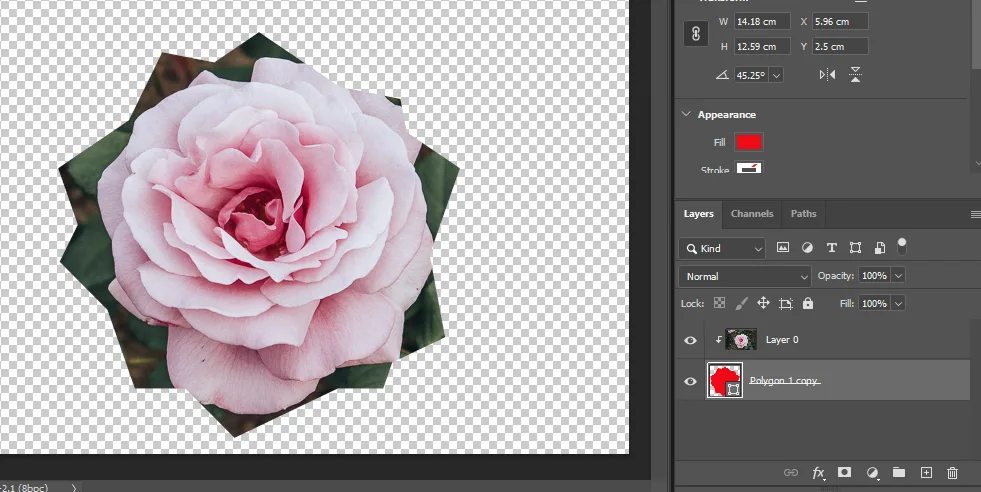981x492 pixels.
Task: Select Layer 0 rose thumbnail
Action: 741,340
